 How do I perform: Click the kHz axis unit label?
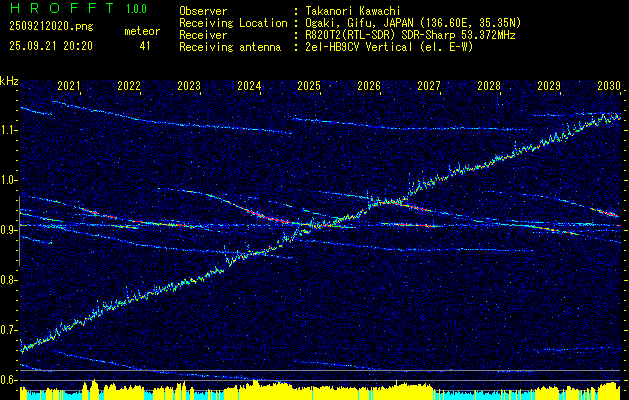click(9, 81)
